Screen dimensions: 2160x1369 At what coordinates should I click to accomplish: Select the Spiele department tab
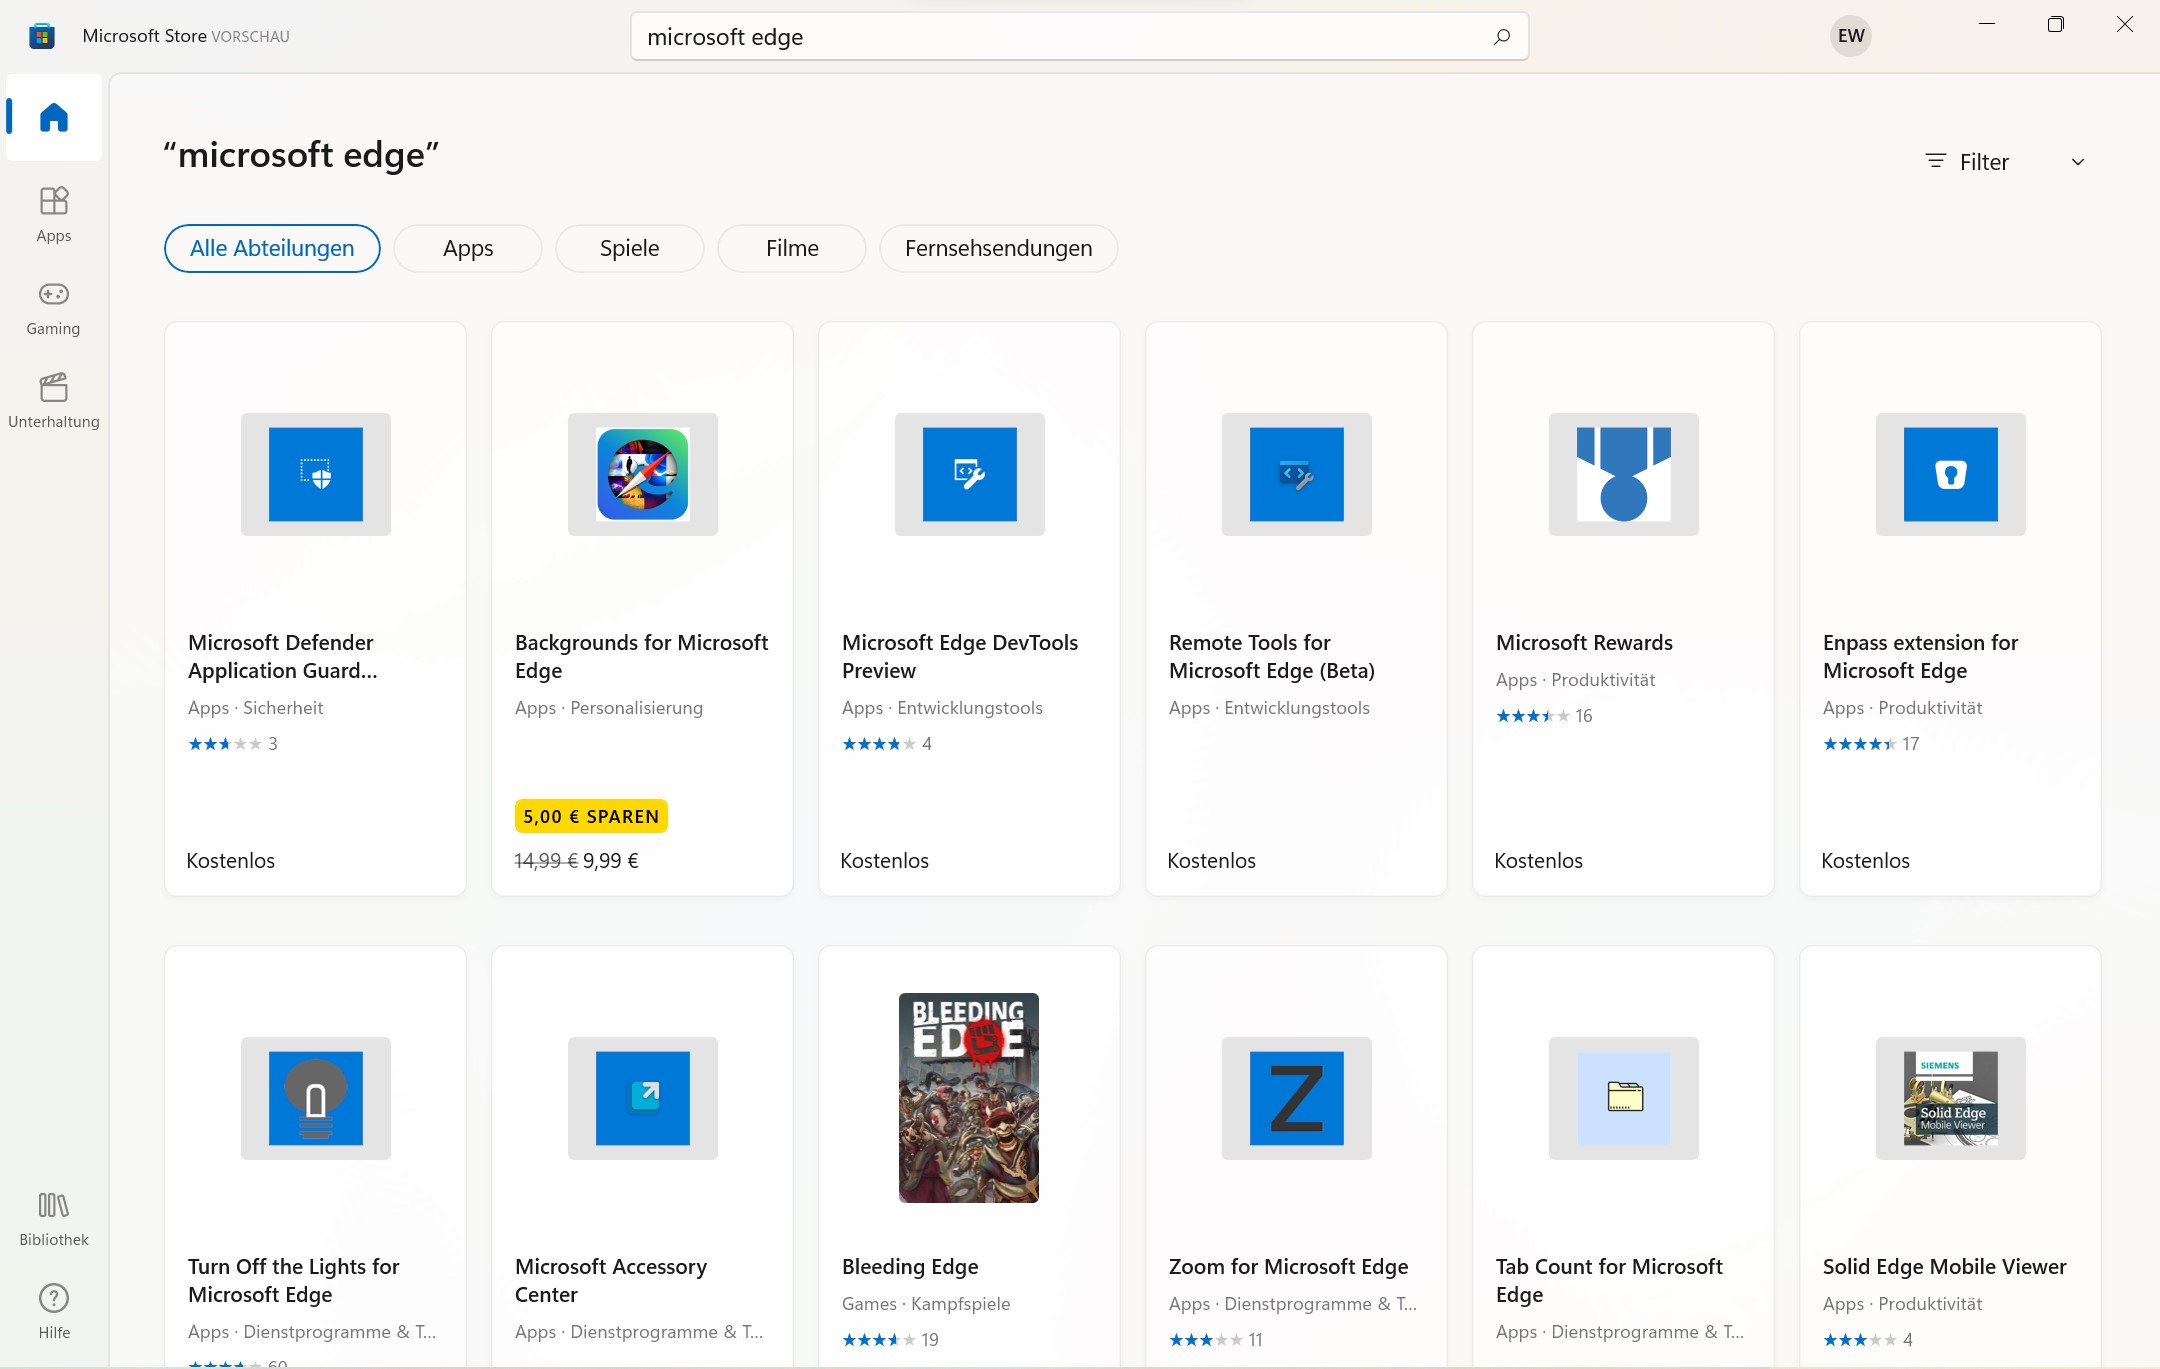[x=630, y=248]
